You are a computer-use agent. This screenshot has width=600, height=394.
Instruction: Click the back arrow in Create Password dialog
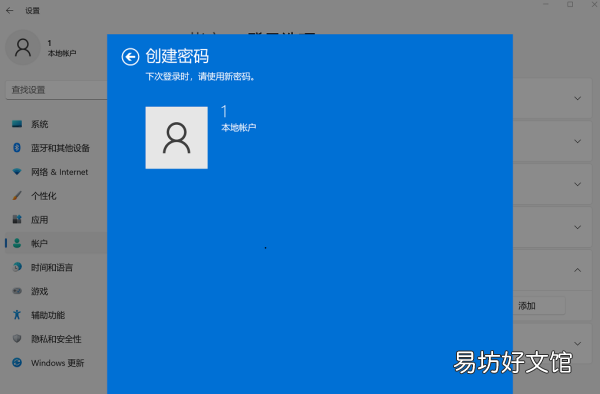click(130, 57)
